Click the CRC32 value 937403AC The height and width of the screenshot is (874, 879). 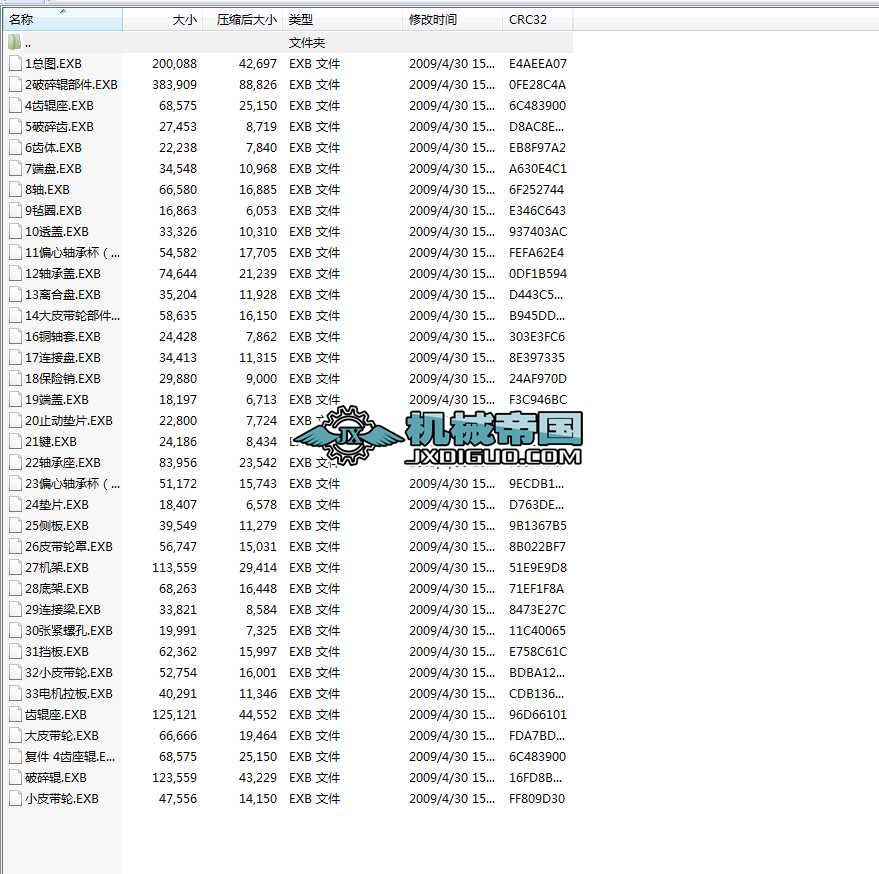538,232
